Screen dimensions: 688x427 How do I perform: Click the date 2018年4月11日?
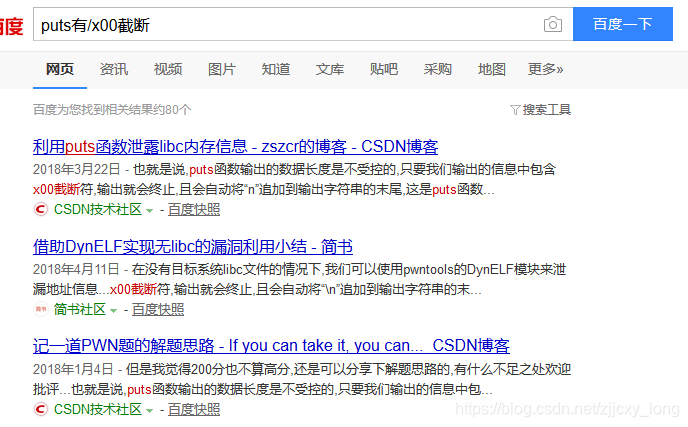(76, 269)
